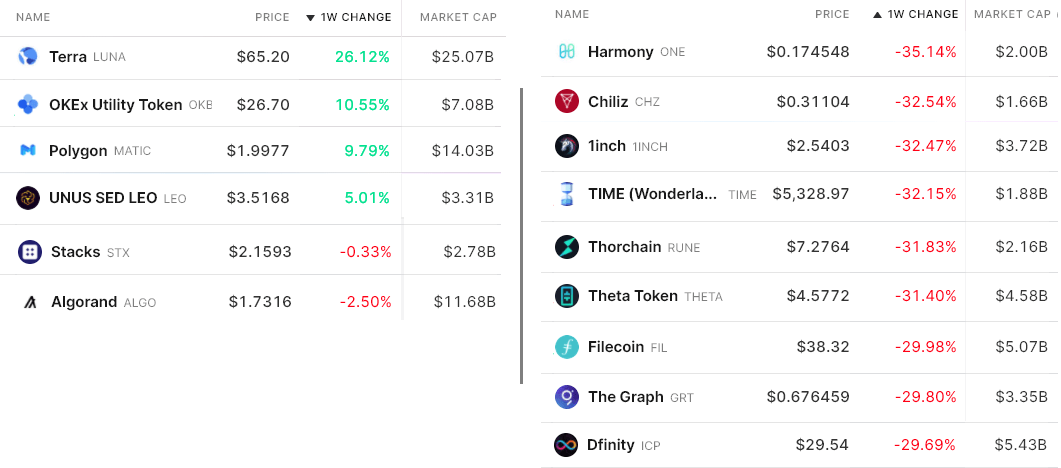Click the OKEx Utility Token icon
Image resolution: width=1061 pixels, height=468 pixels.
tap(28, 104)
